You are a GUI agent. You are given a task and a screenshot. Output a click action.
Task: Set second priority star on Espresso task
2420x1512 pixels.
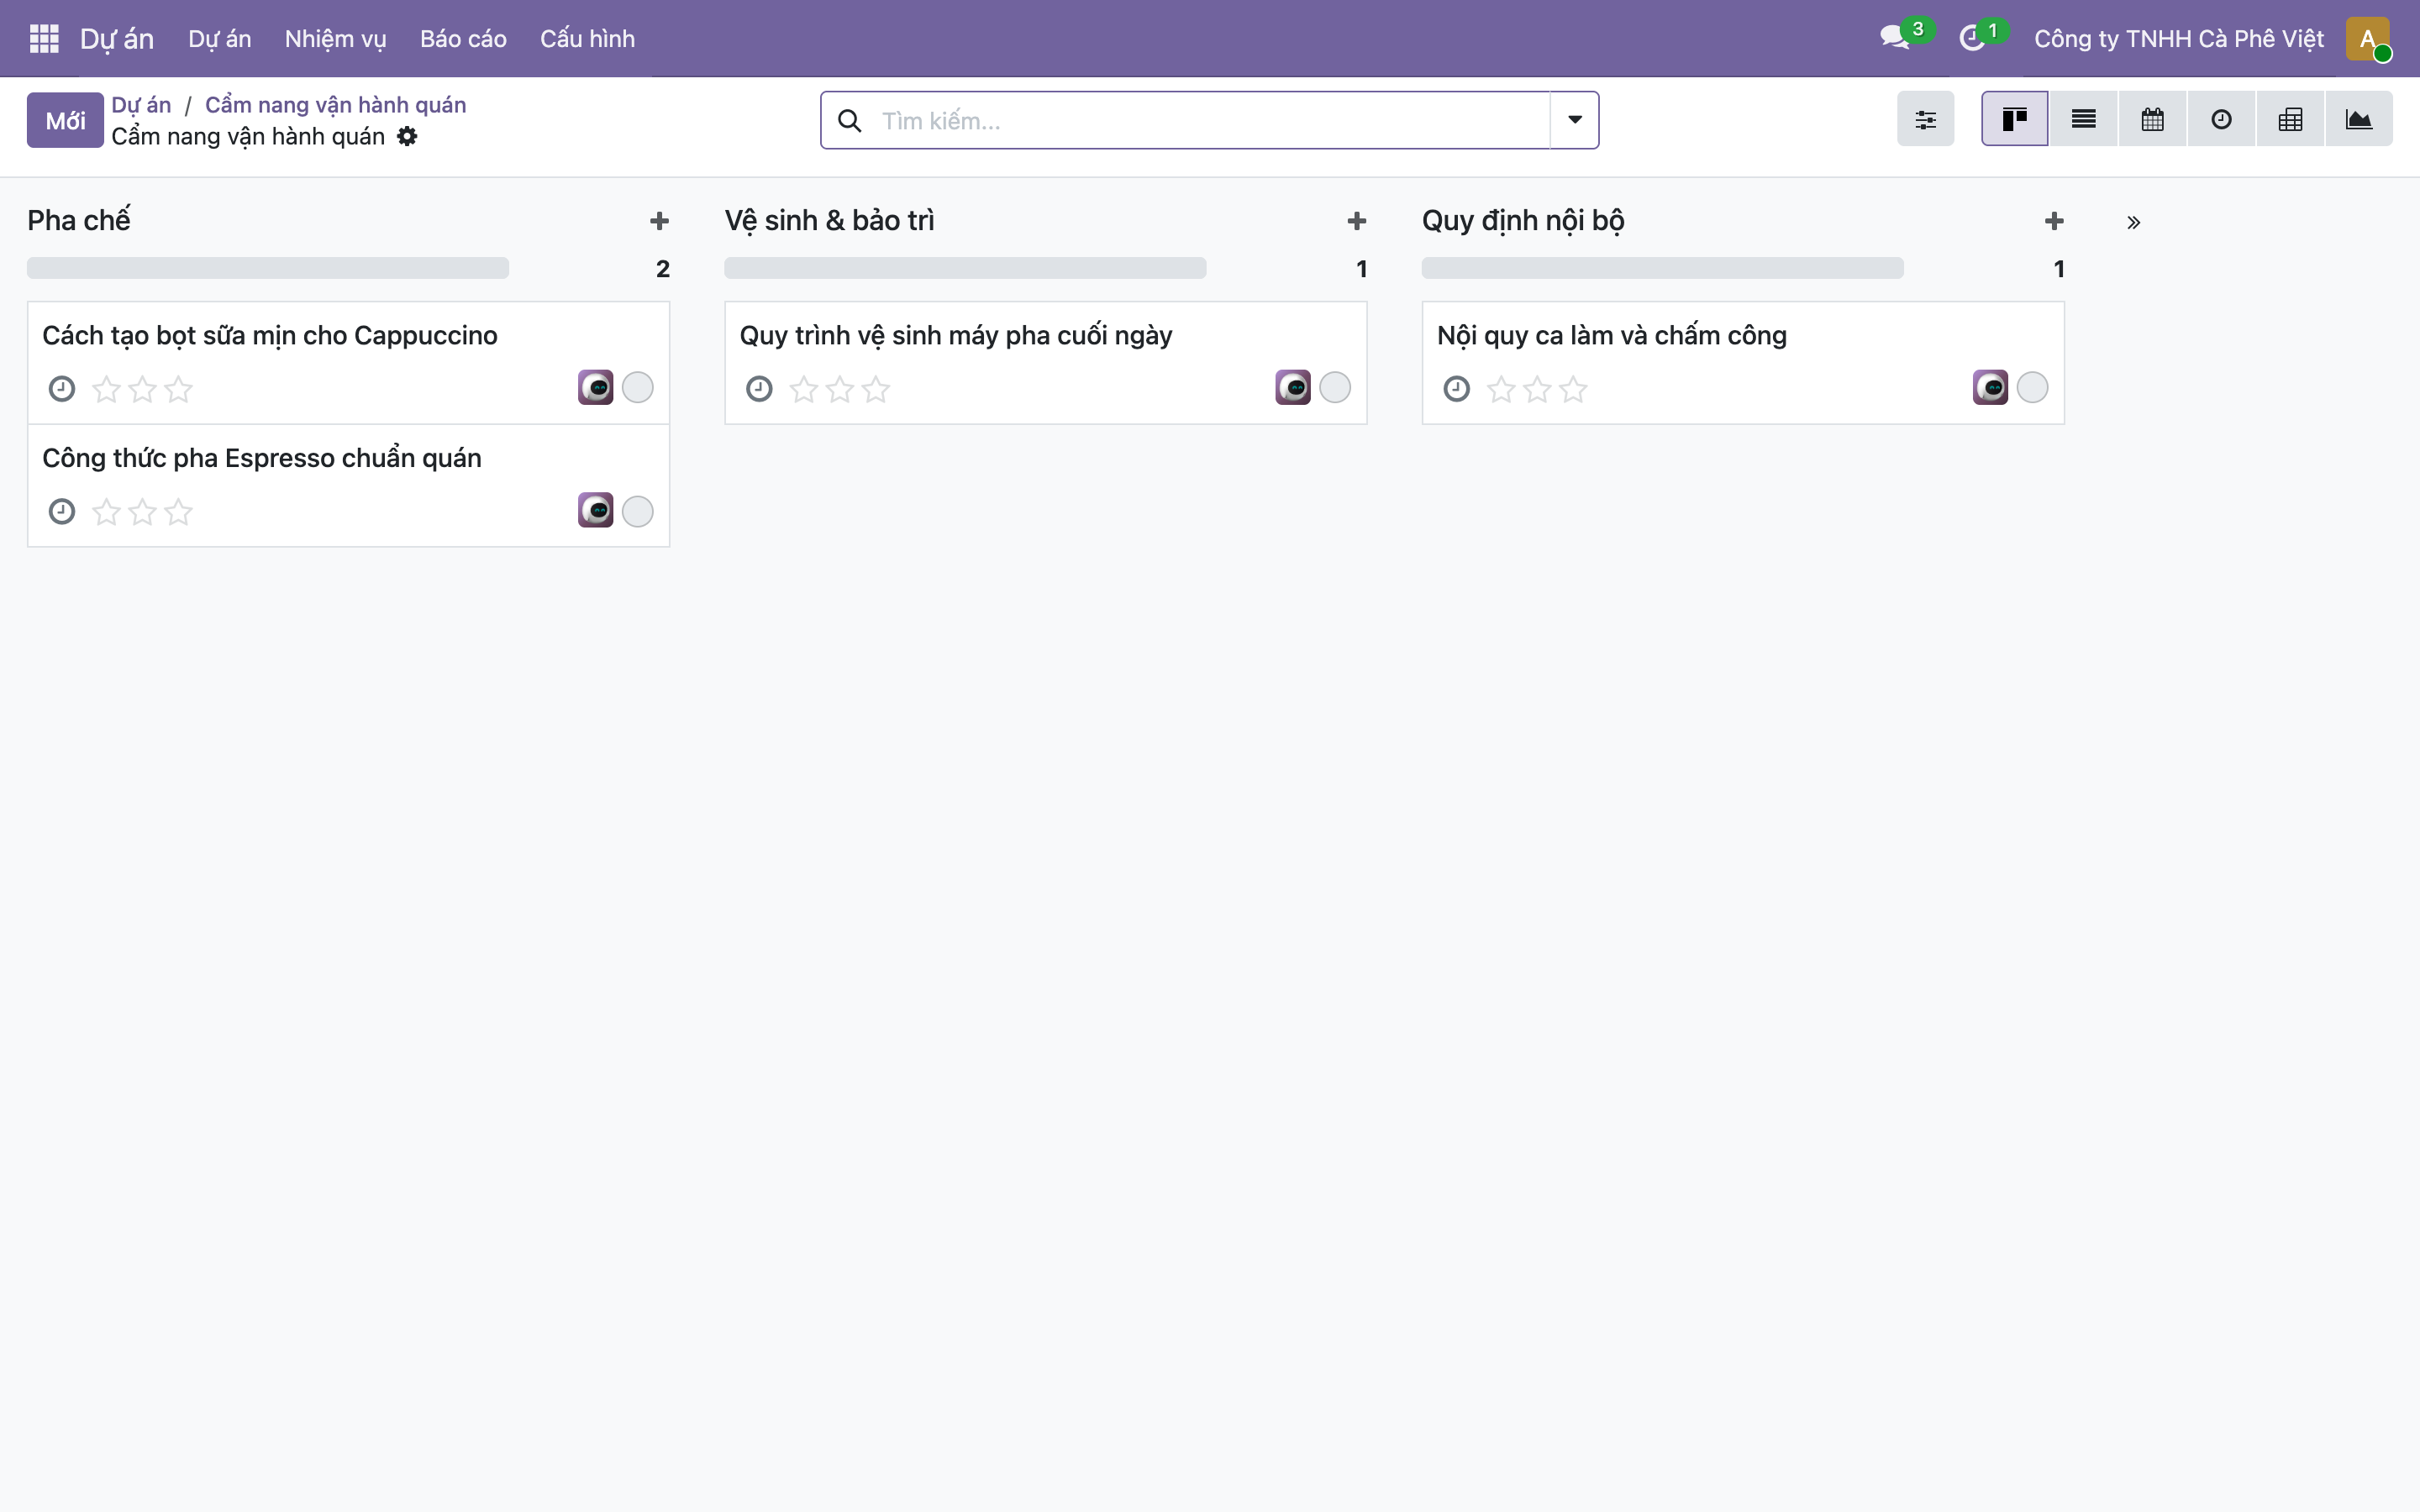142,512
